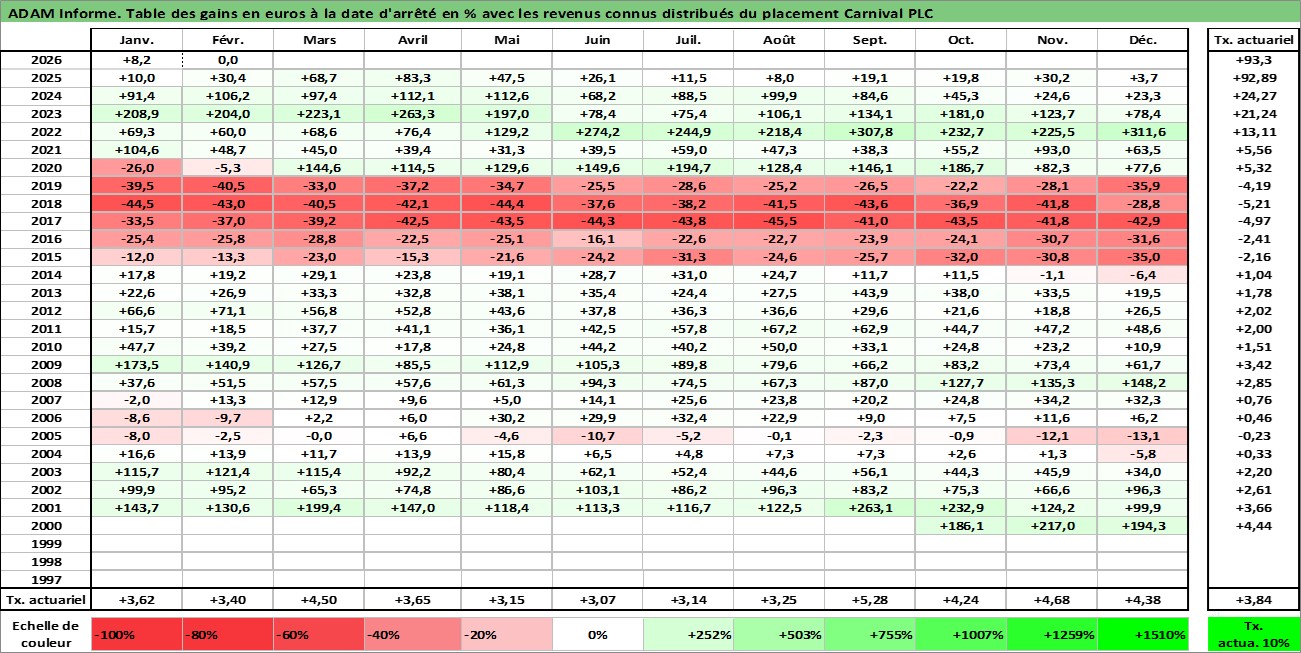
Task: Click 2015 Déc. value -35,0
Action: point(1143,257)
